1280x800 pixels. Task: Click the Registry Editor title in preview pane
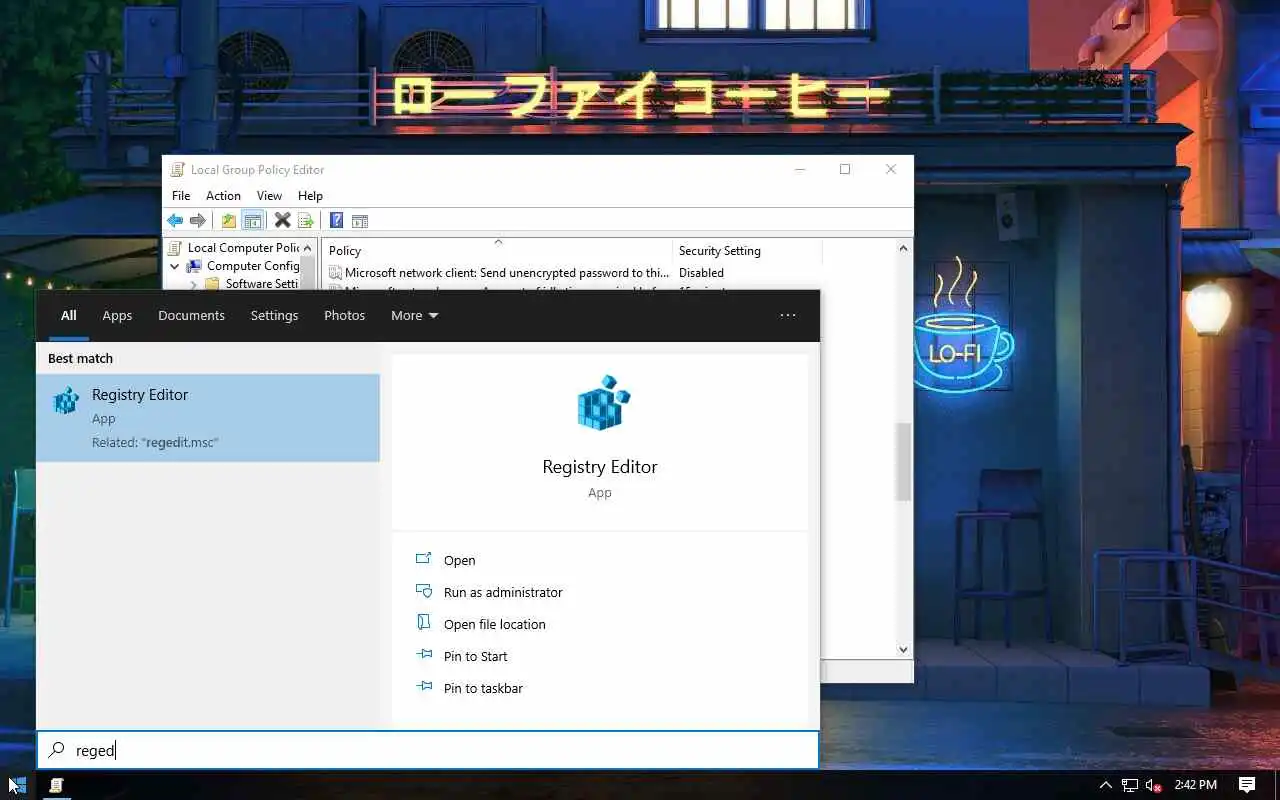click(600, 467)
